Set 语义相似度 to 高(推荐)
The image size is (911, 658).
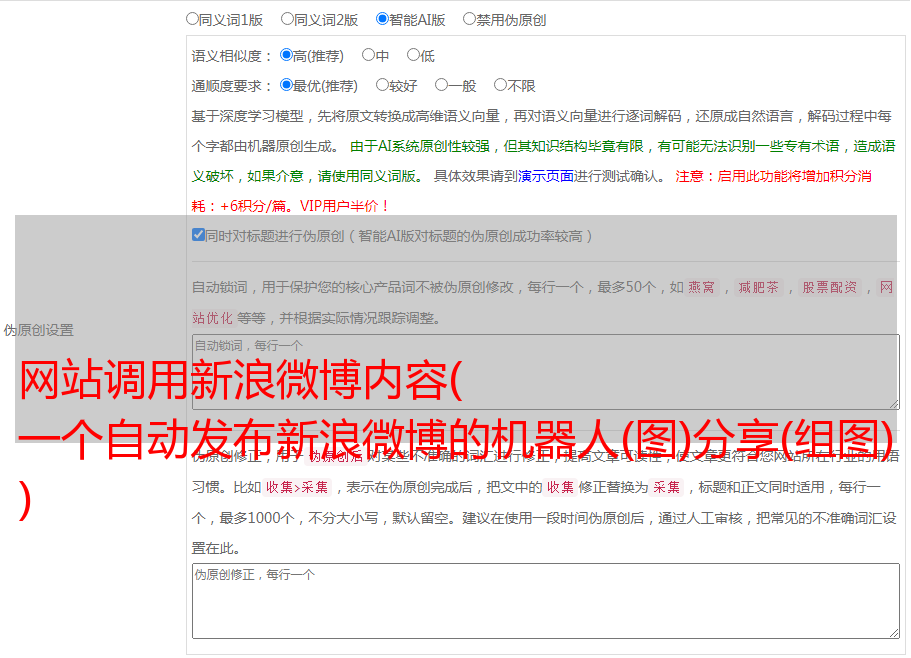click(x=286, y=55)
